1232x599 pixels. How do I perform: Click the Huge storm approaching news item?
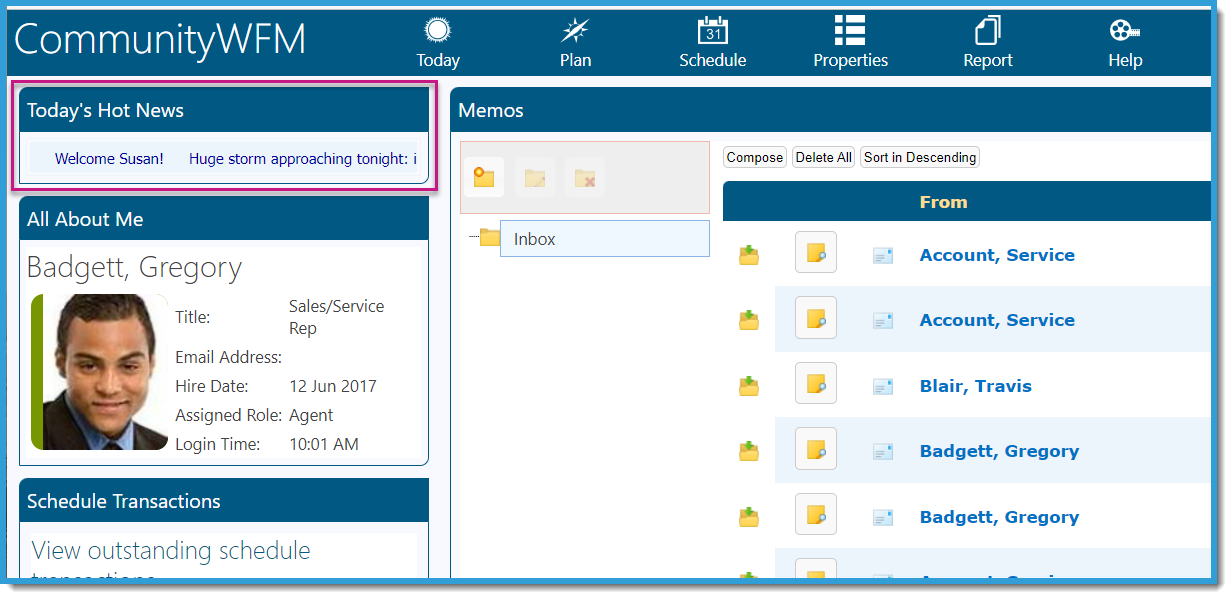click(x=302, y=159)
